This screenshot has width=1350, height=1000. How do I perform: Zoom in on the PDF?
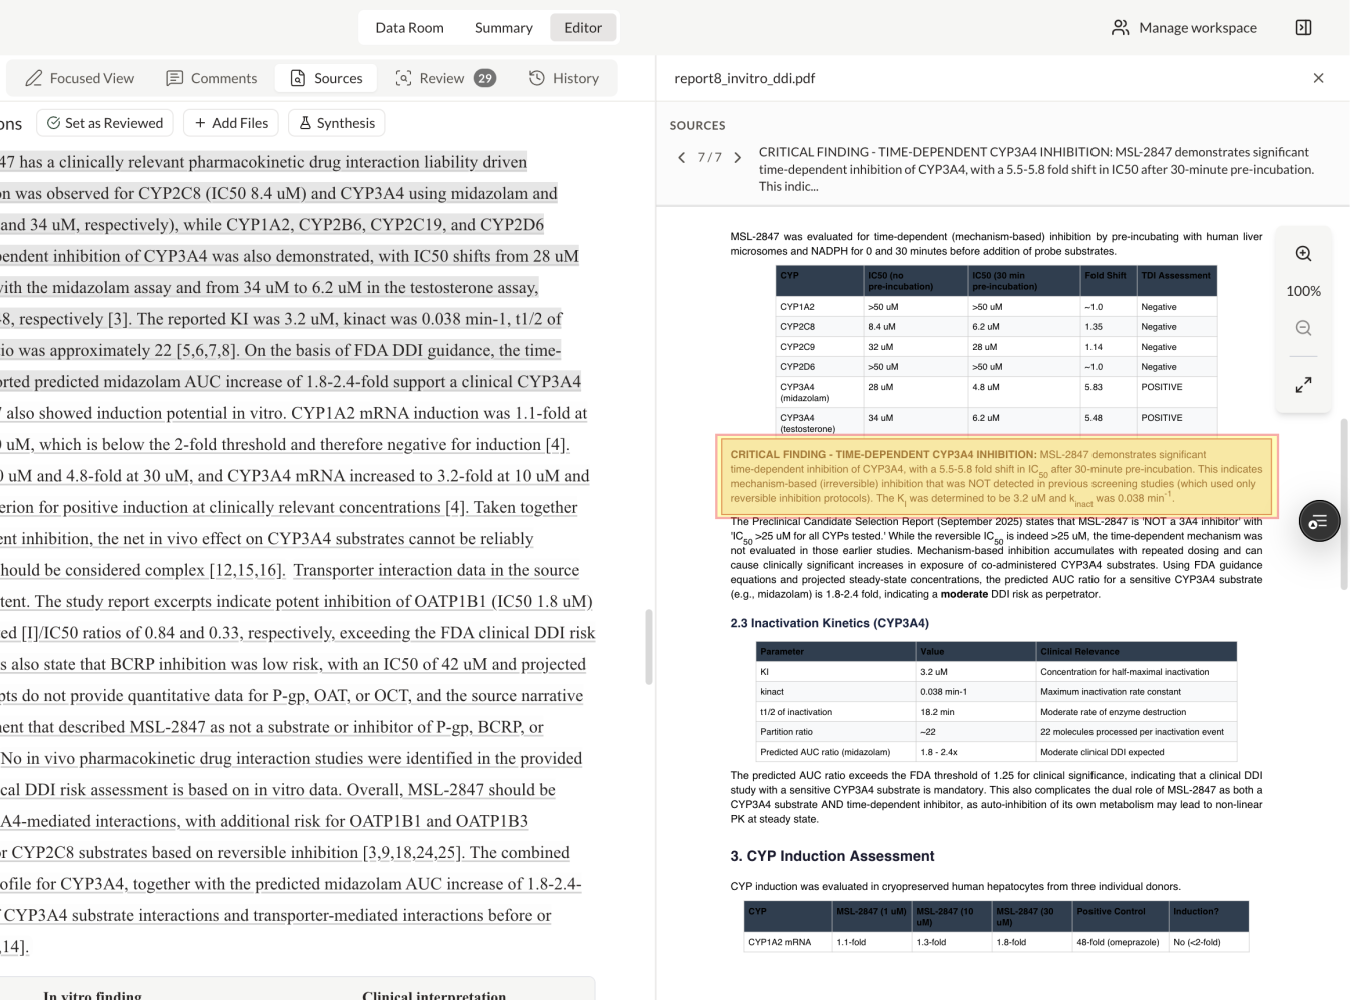(1303, 254)
